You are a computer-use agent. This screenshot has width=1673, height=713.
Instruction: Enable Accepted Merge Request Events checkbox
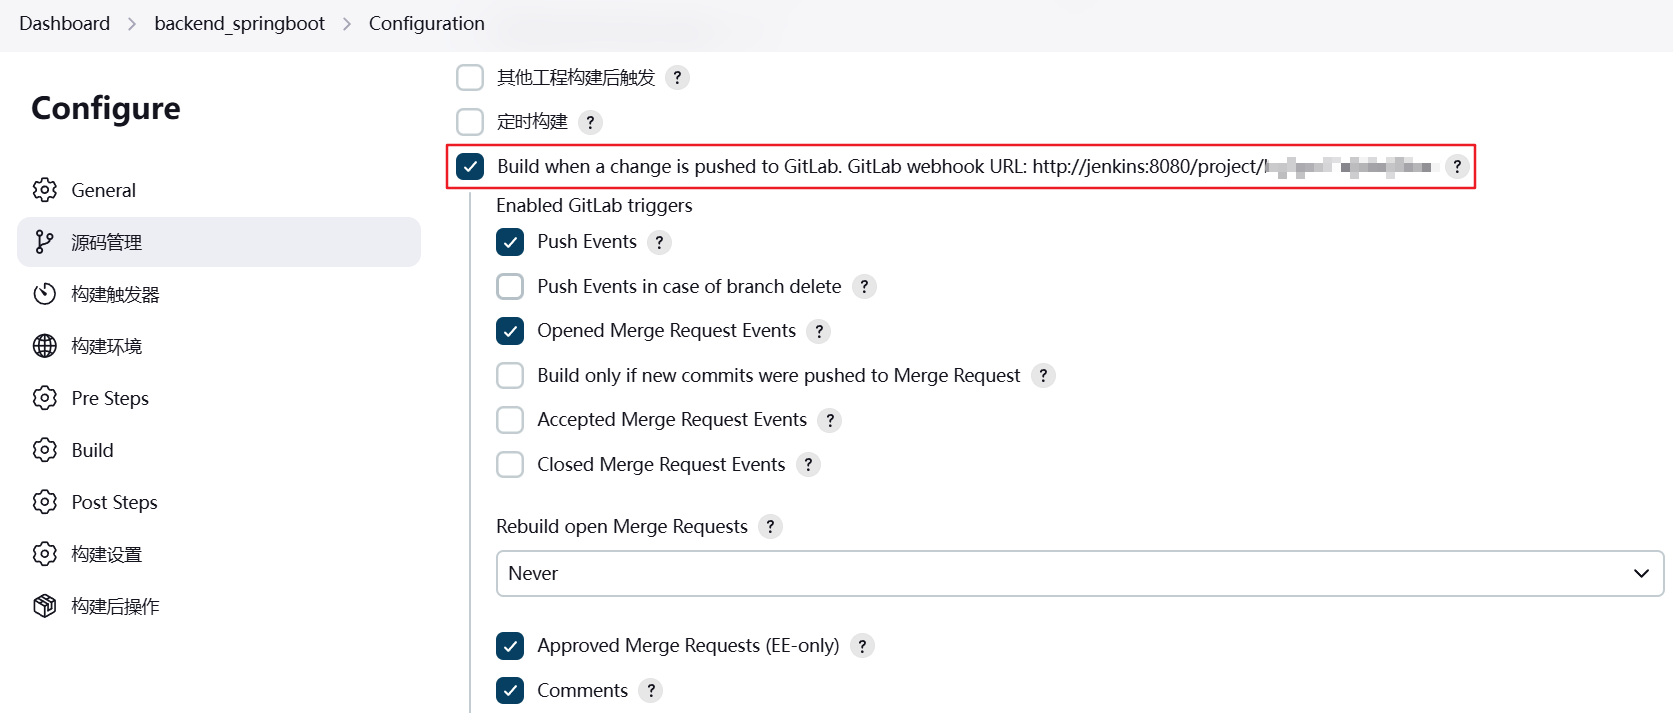click(x=510, y=420)
